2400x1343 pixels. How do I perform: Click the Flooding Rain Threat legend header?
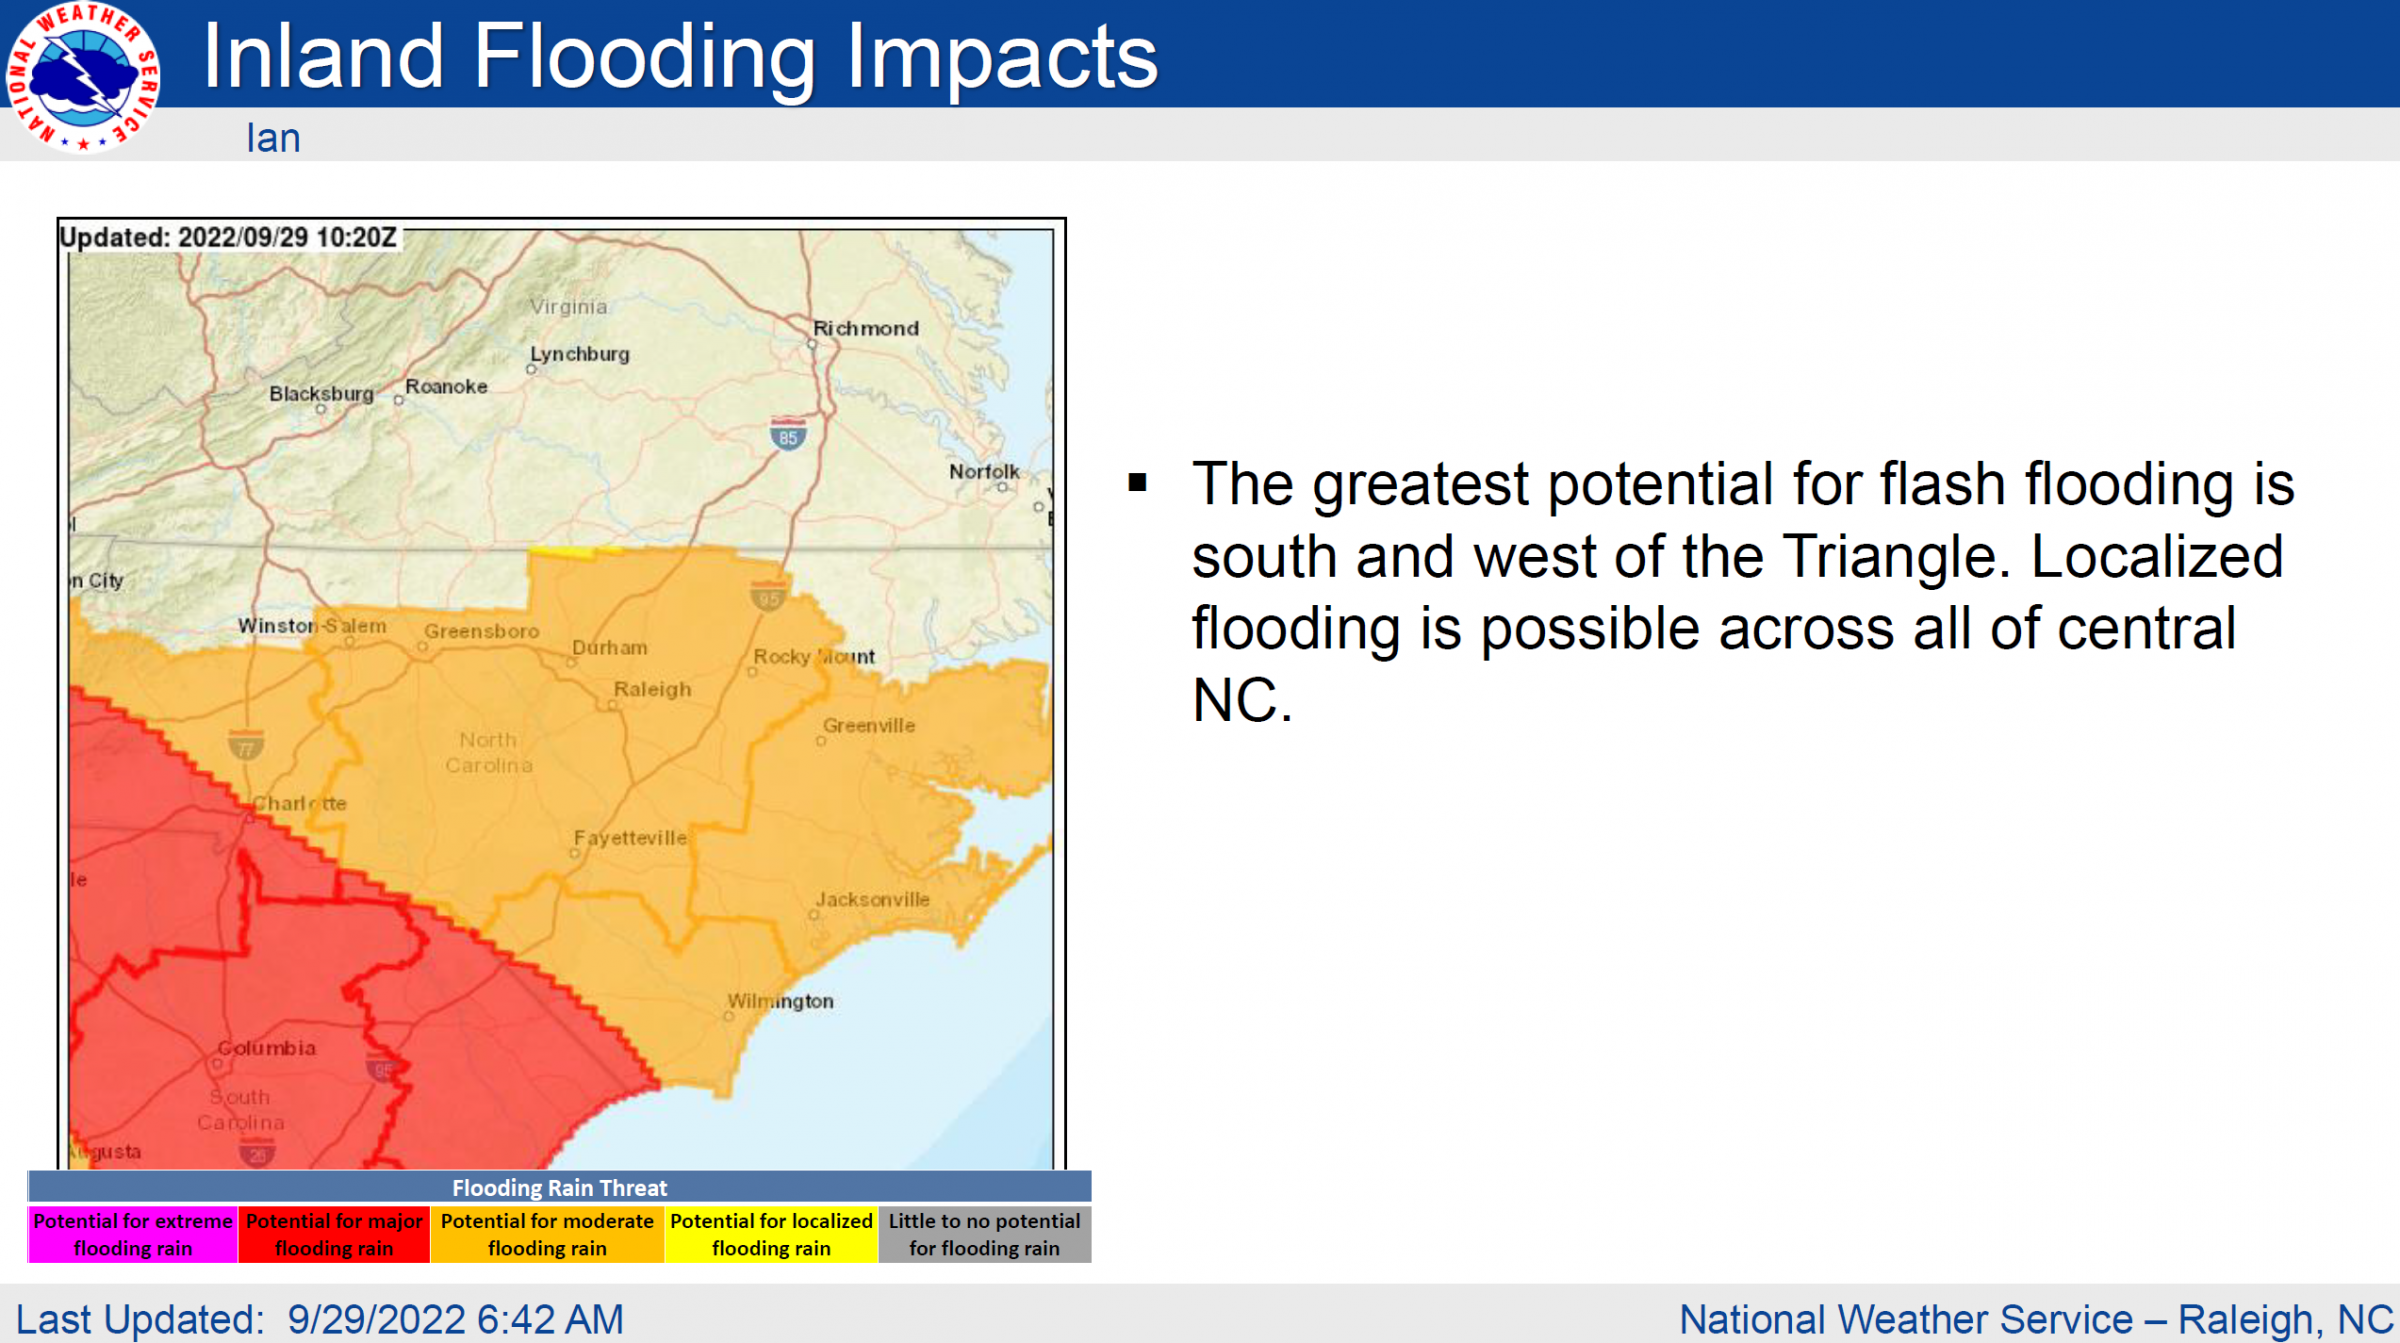pyautogui.click(x=559, y=1187)
